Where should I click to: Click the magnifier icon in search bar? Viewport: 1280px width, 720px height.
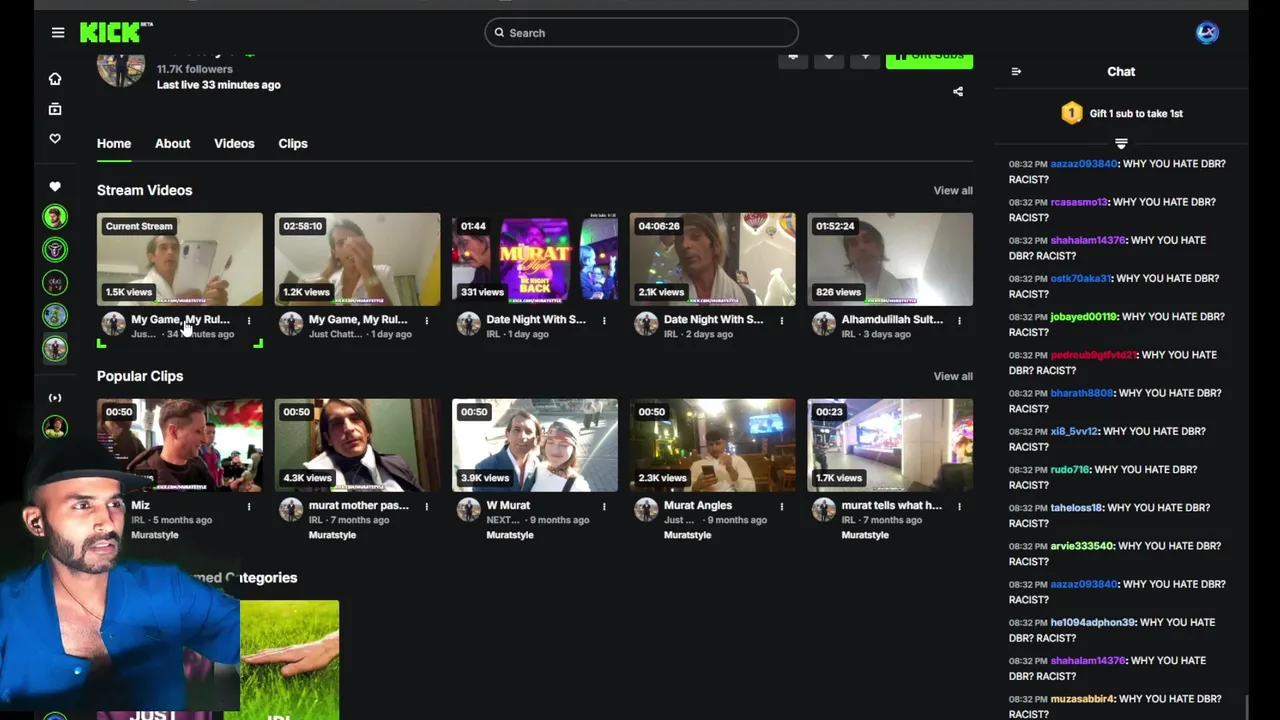pyautogui.click(x=499, y=33)
